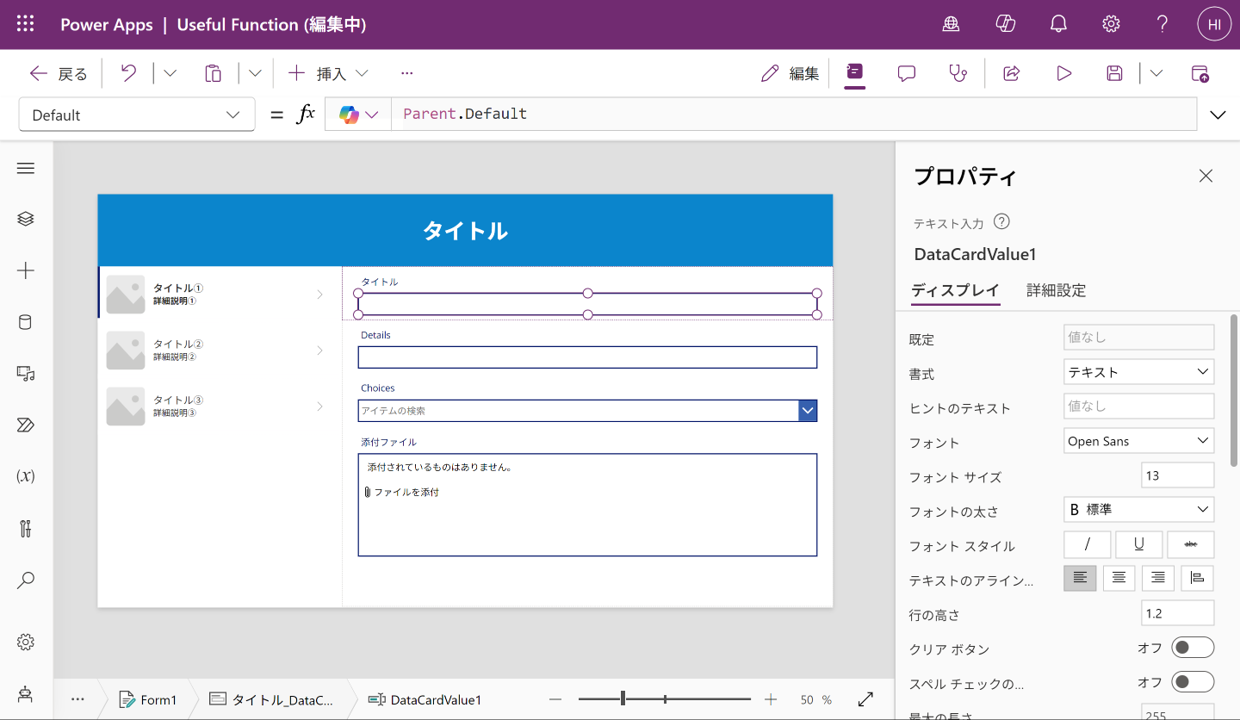Image resolution: width=1240 pixels, height=720 pixels.
Task: Run the App checker stethoscope
Action: click(x=958, y=73)
